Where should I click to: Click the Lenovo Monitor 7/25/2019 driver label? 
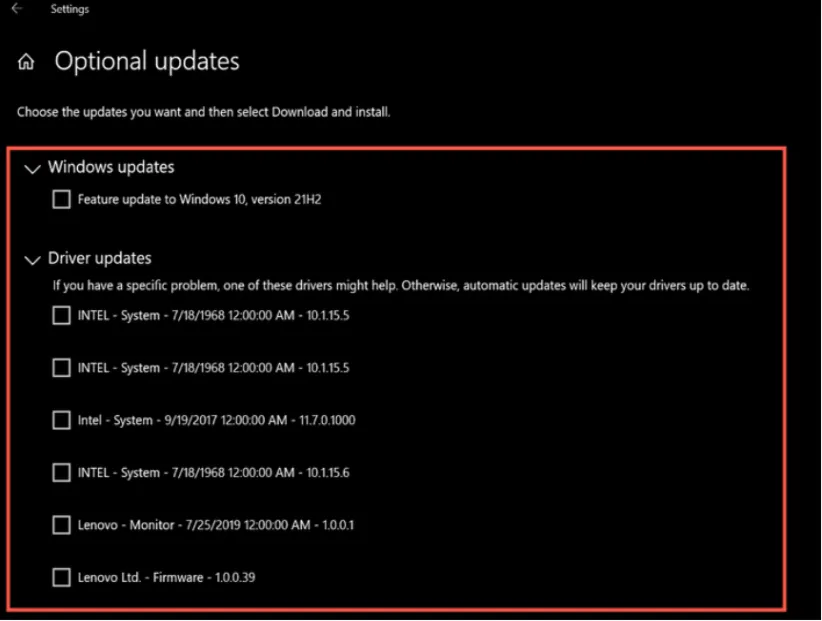point(216,525)
